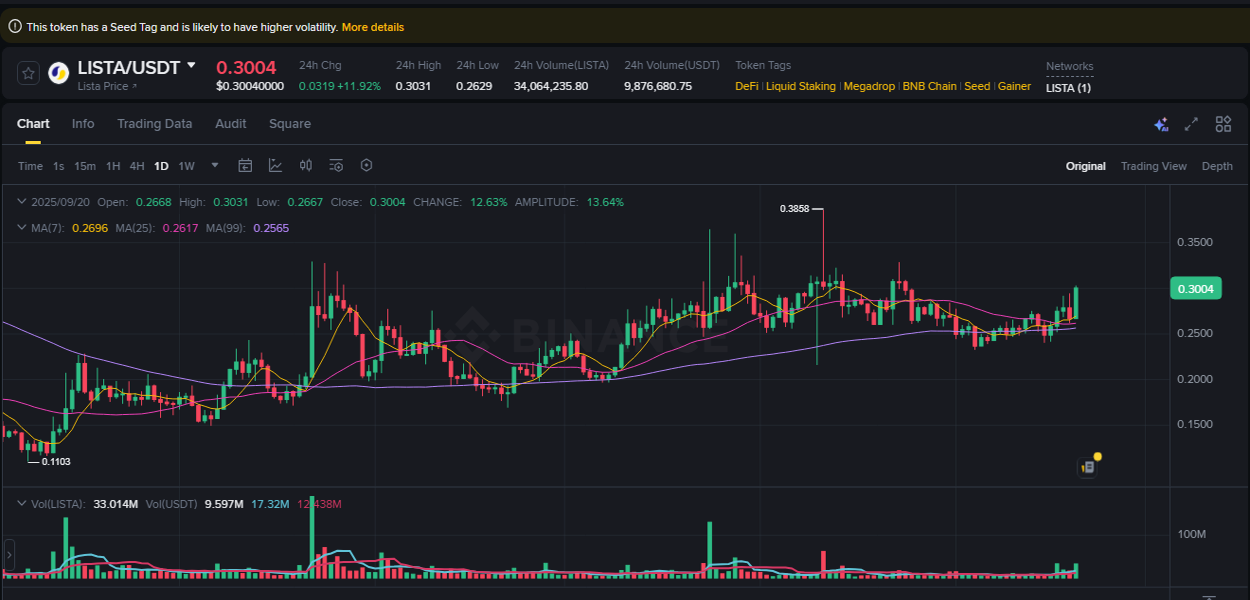Click the Liquid Staking token tag
The image size is (1250, 600).
tap(800, 86)
